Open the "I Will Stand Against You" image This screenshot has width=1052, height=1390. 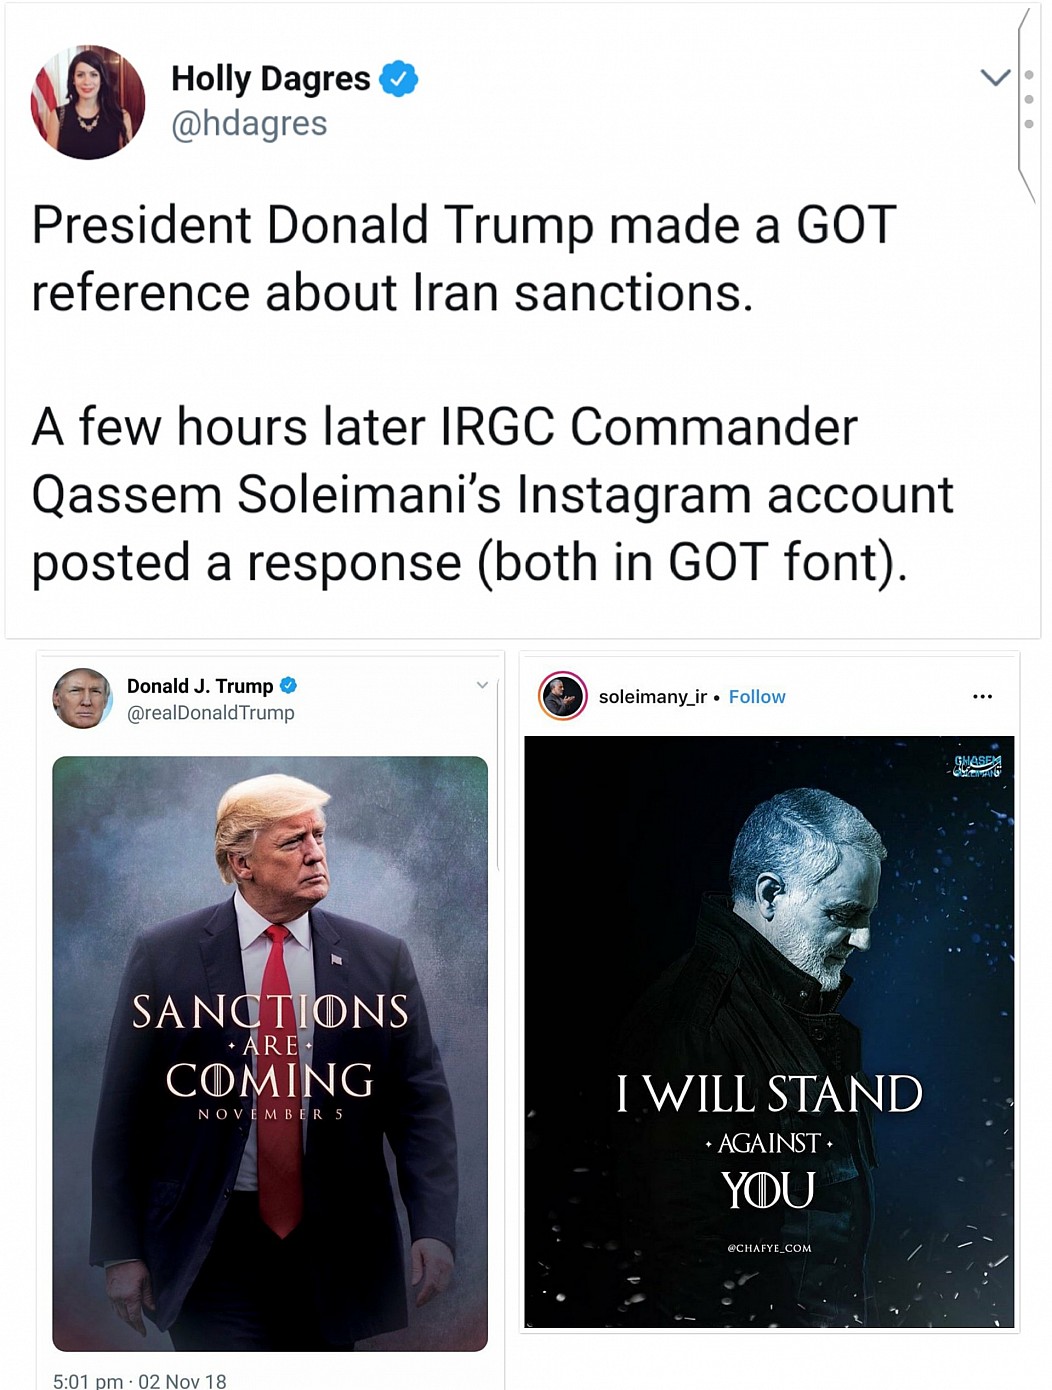point(769,1032)
